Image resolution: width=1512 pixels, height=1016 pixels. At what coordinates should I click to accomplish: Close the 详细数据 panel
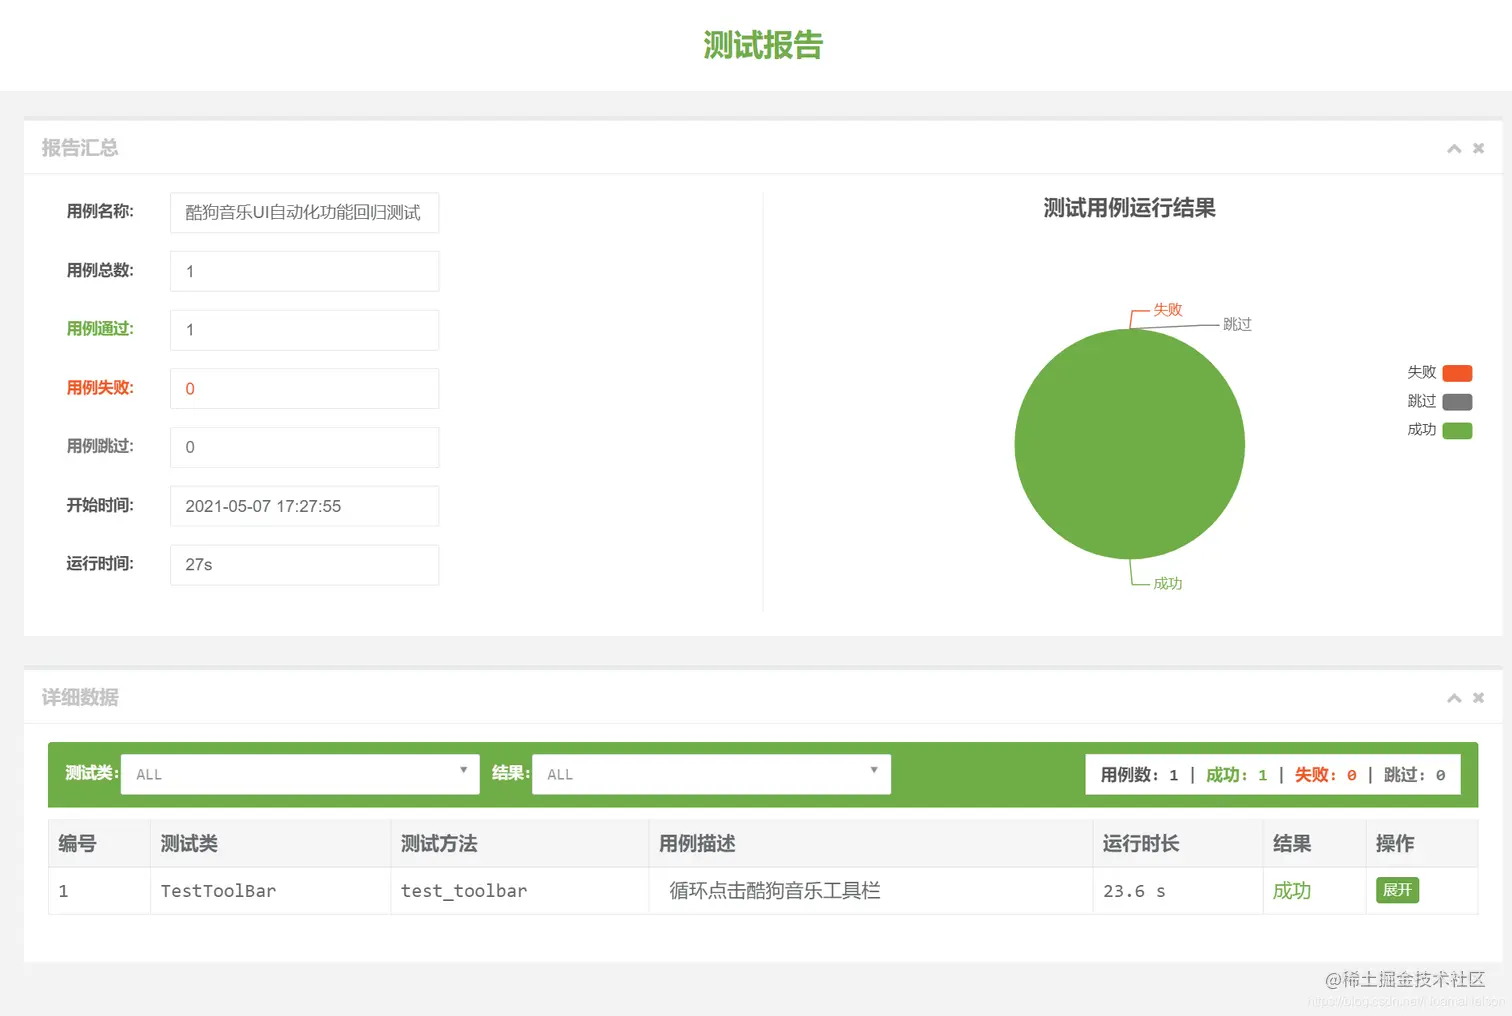(1478, 697)
